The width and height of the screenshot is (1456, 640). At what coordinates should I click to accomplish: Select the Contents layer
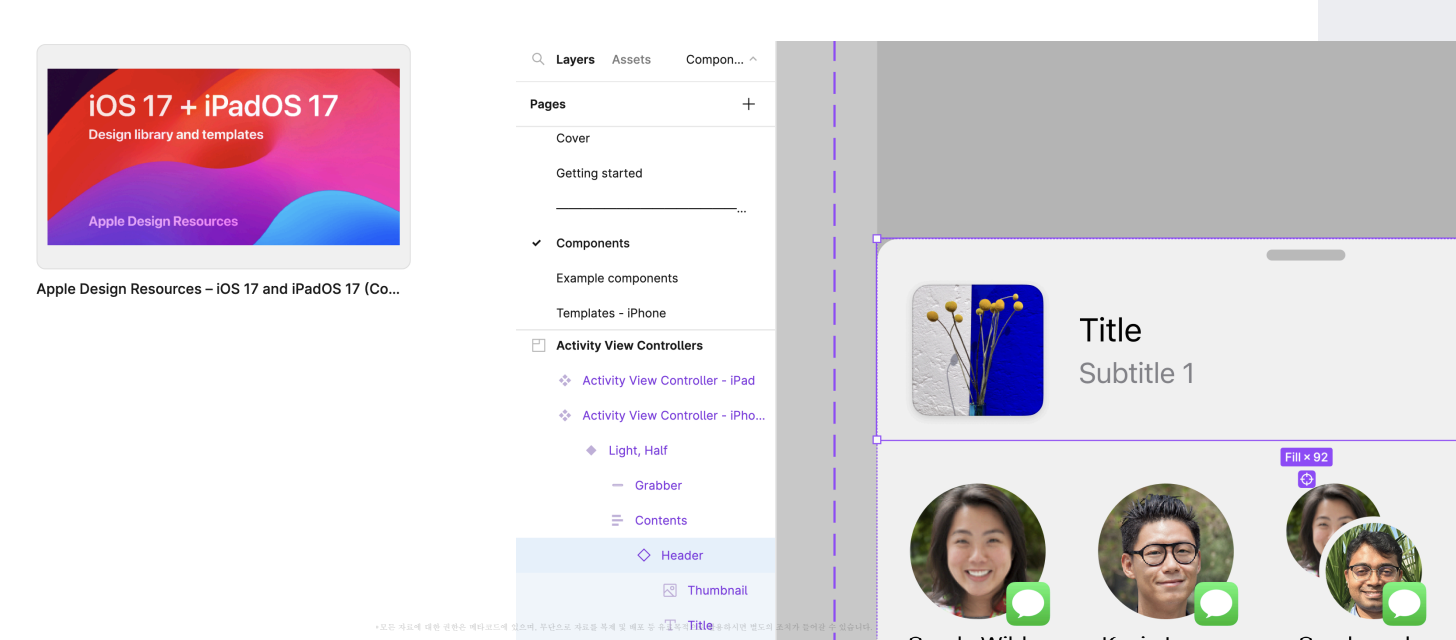pos(661,520)
